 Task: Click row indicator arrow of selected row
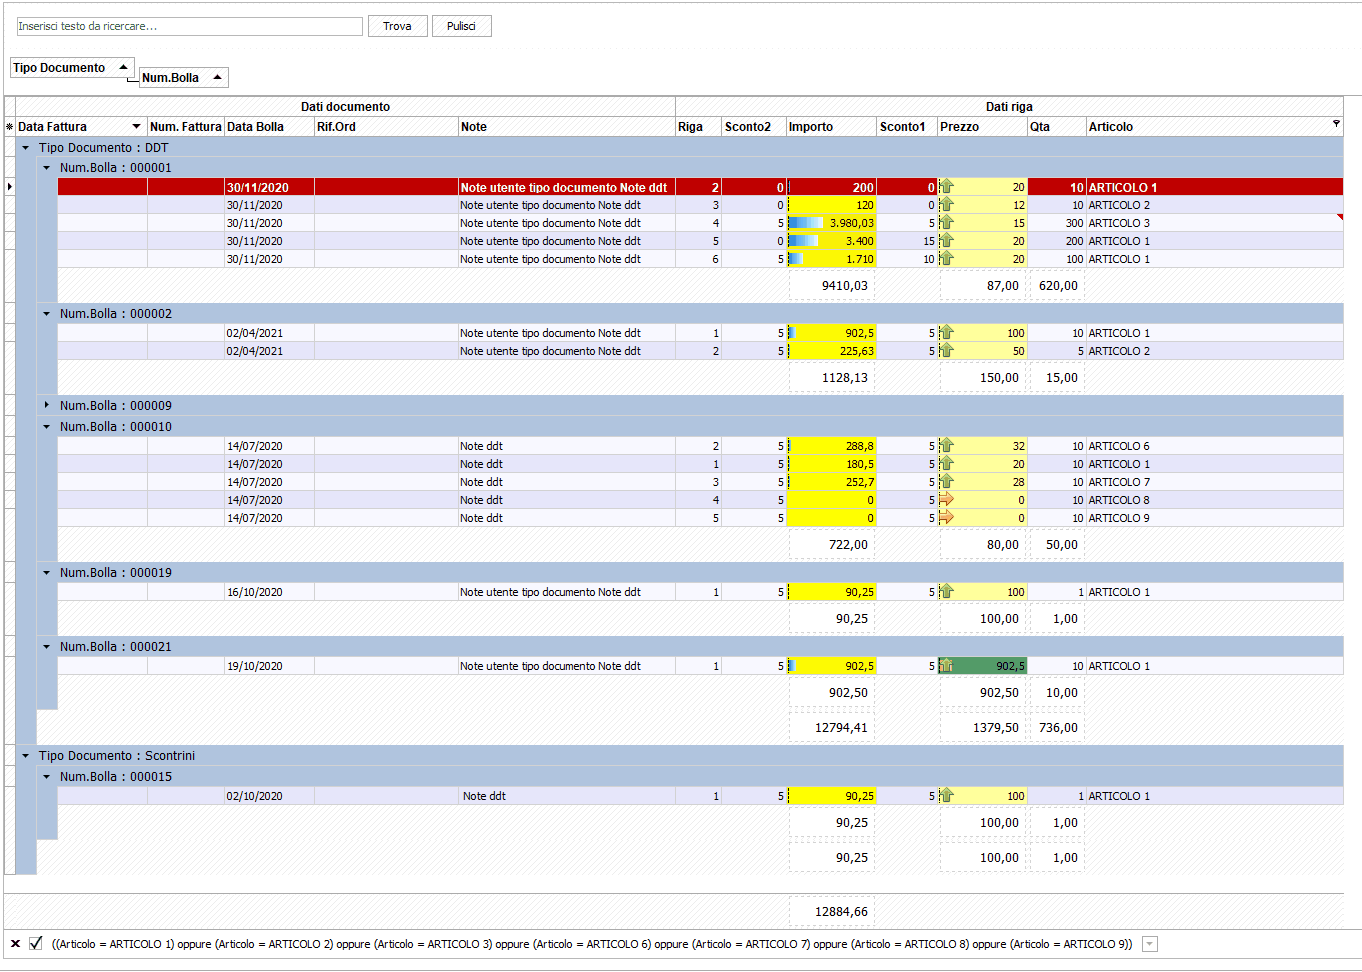tap(10, 187)
